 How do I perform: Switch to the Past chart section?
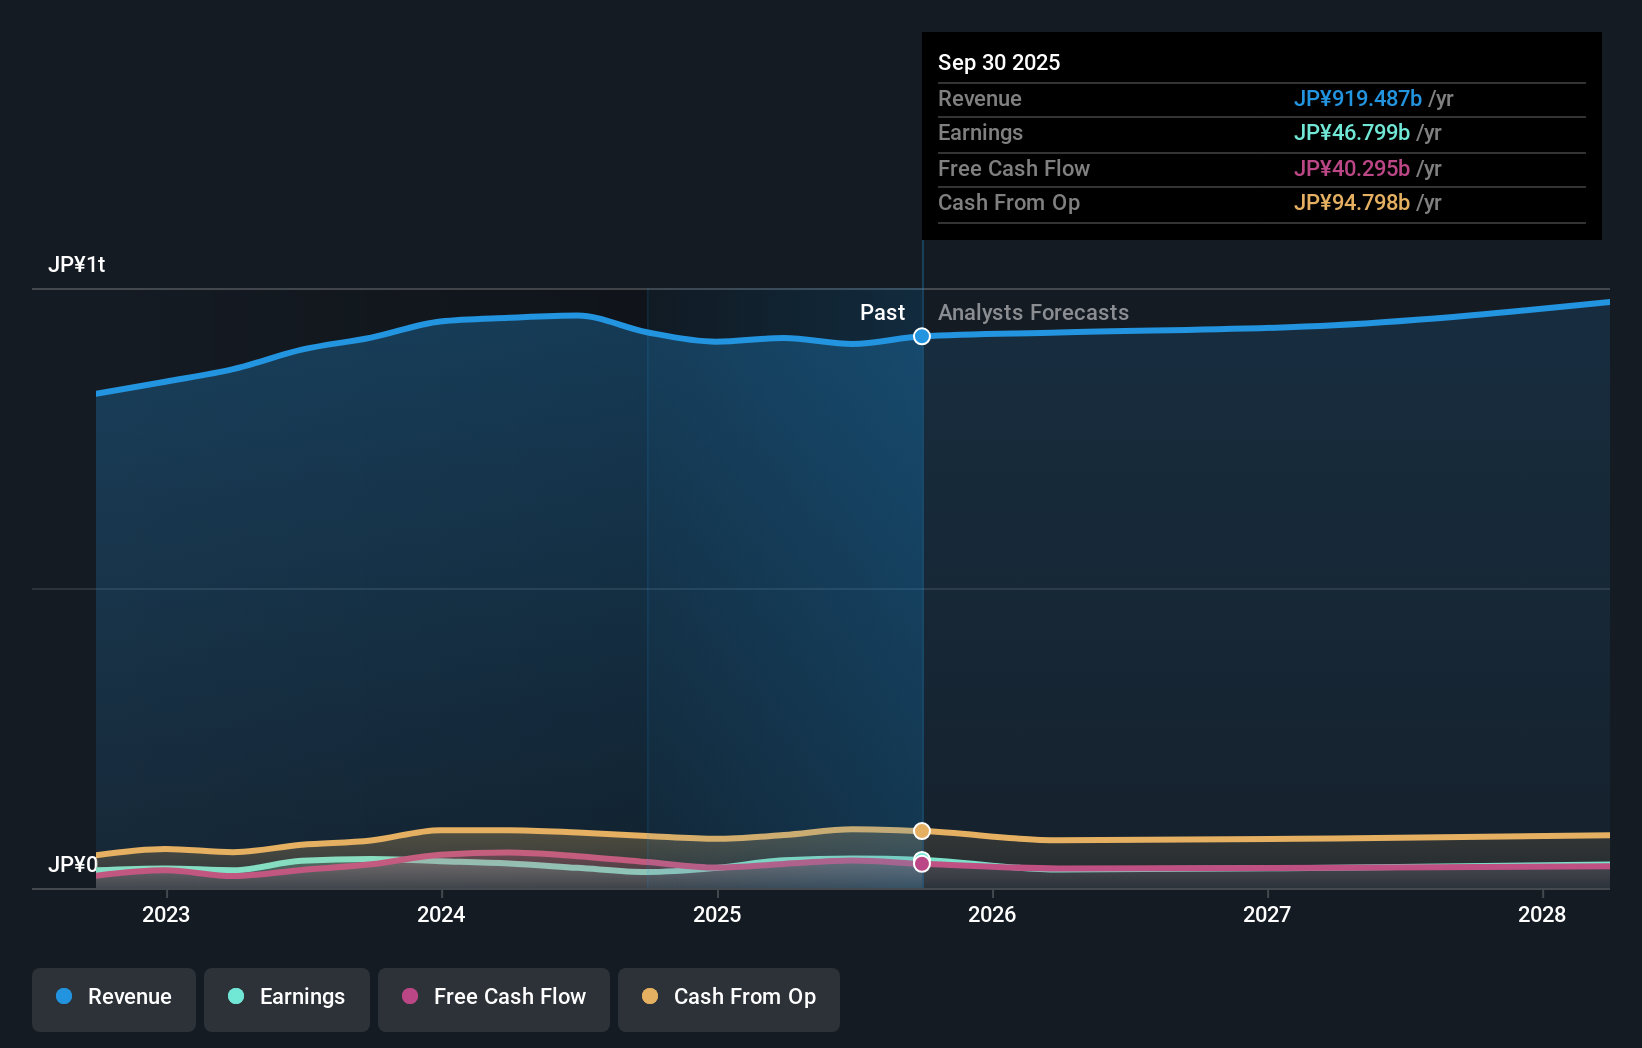click(x=882, y=312)
